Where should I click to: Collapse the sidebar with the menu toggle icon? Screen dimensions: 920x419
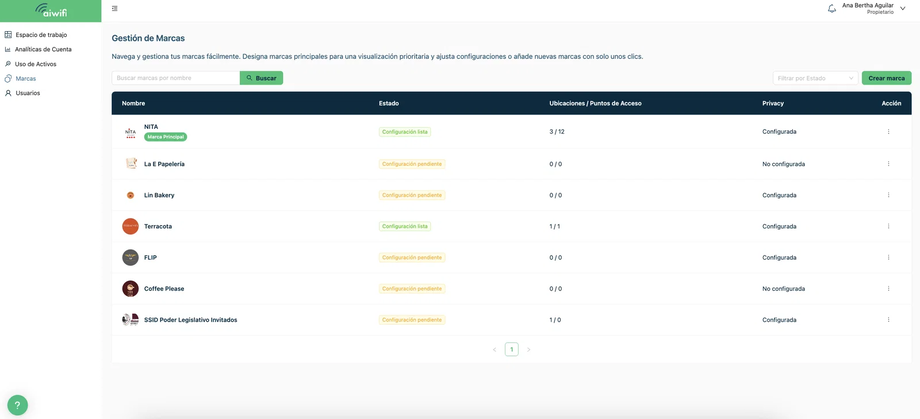[114, 8]
